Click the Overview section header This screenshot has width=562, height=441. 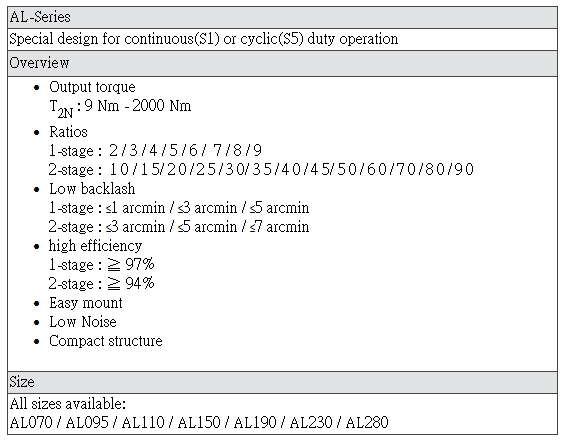(282, 63)
